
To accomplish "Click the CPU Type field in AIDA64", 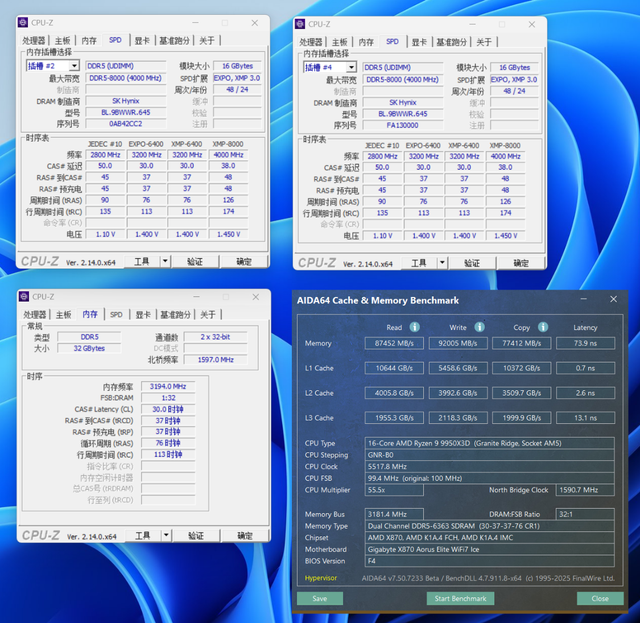I will tap(489, 443).
